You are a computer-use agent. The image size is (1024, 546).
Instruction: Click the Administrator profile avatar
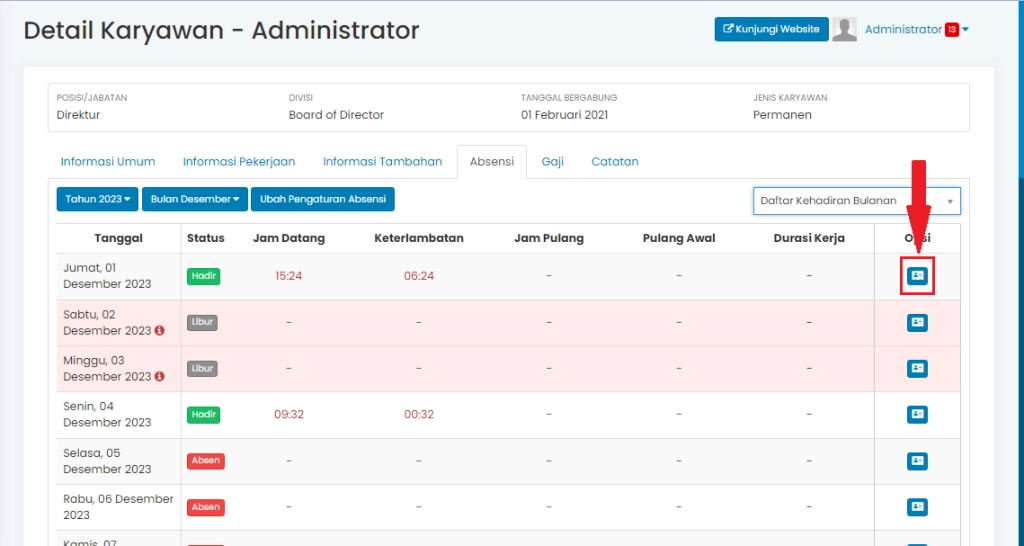tap(845, 30)
